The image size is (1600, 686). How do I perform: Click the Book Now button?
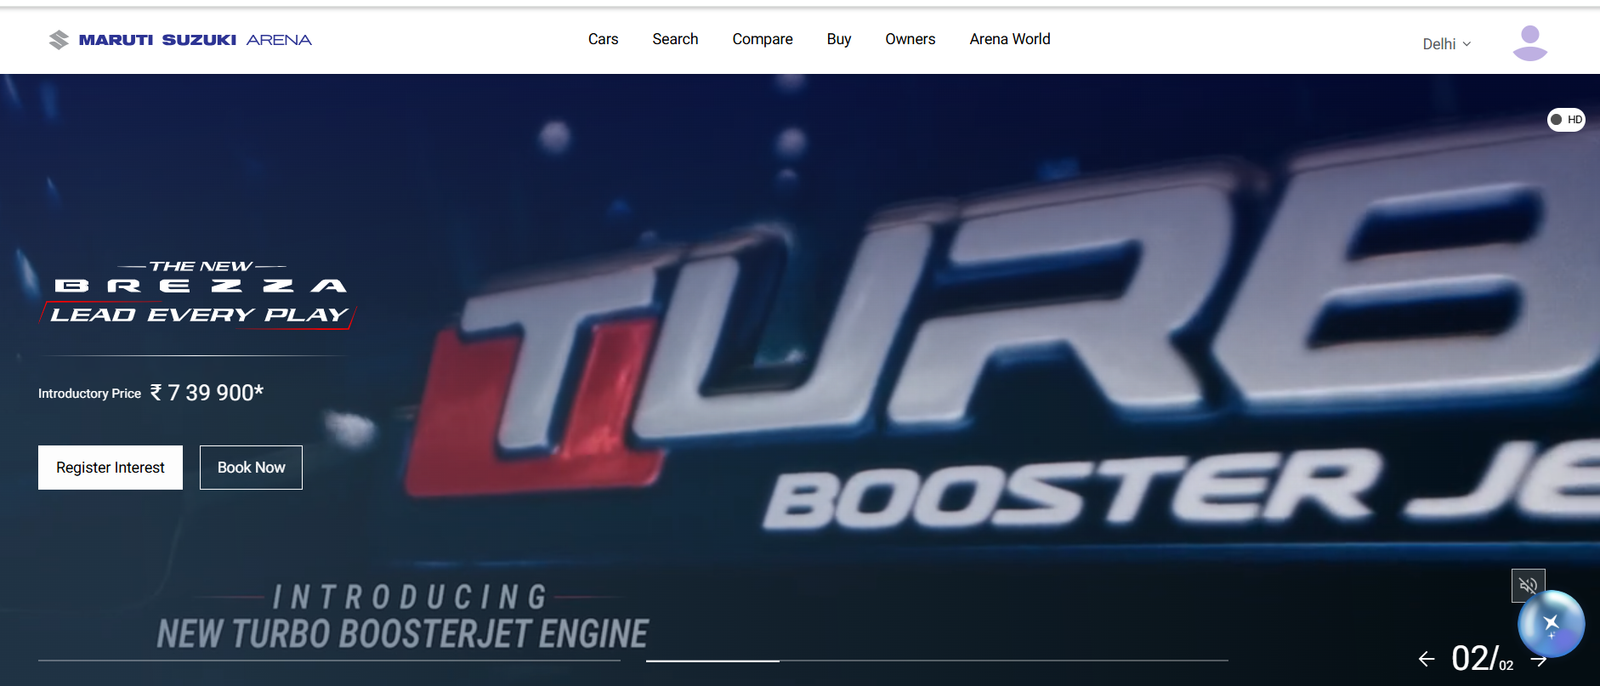coord(251,467)
